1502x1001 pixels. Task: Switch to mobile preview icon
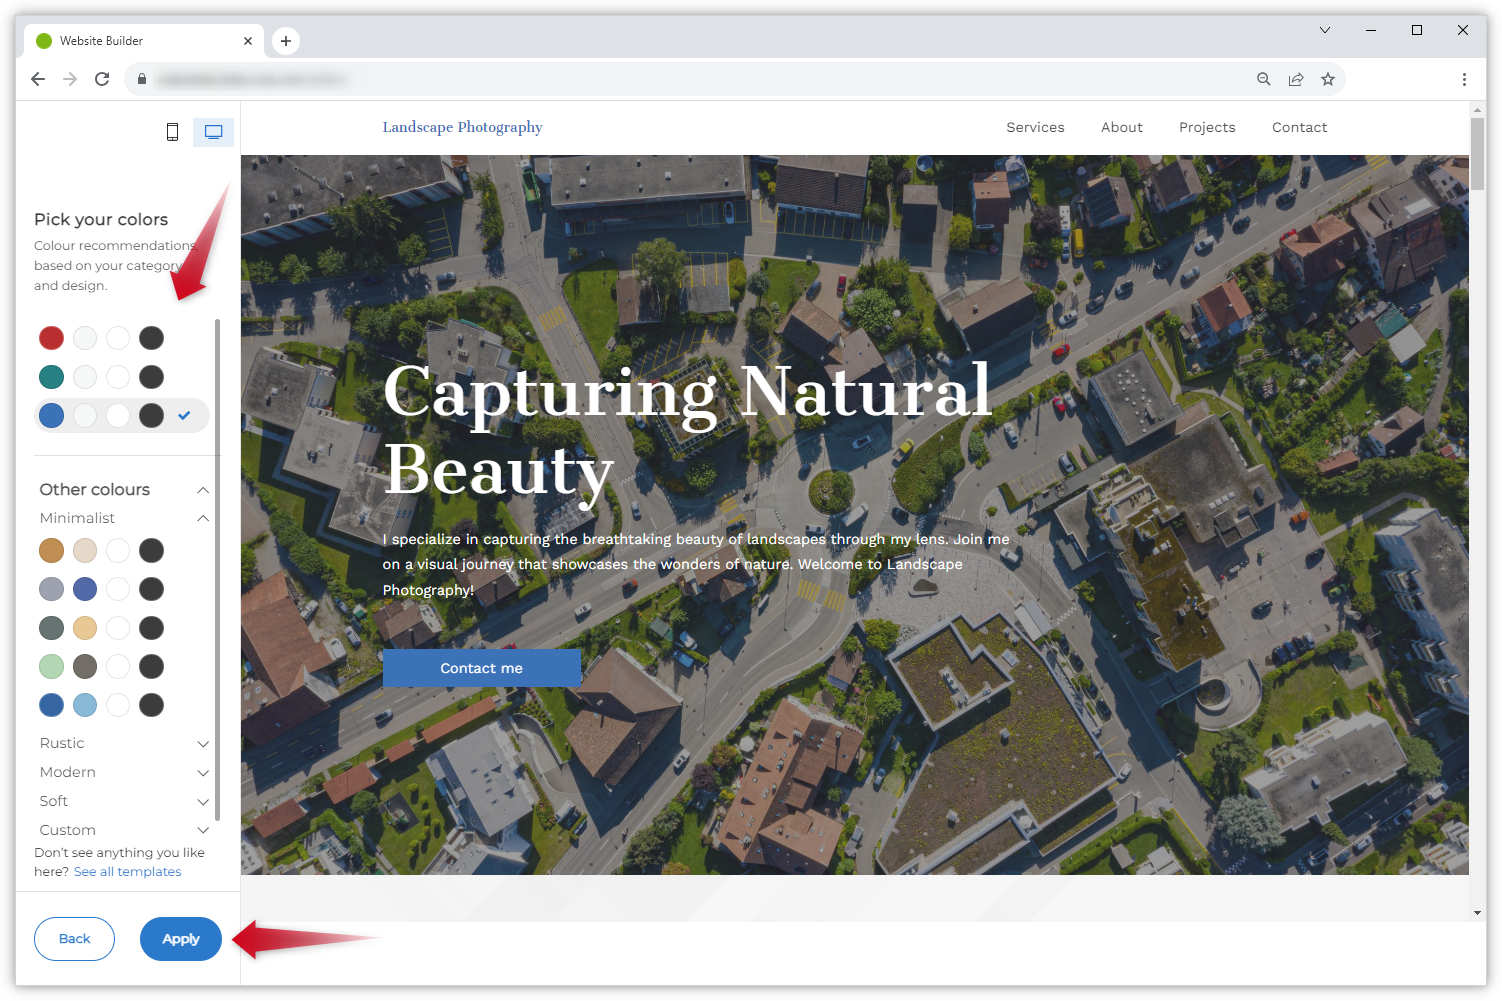tap(172, 132)
